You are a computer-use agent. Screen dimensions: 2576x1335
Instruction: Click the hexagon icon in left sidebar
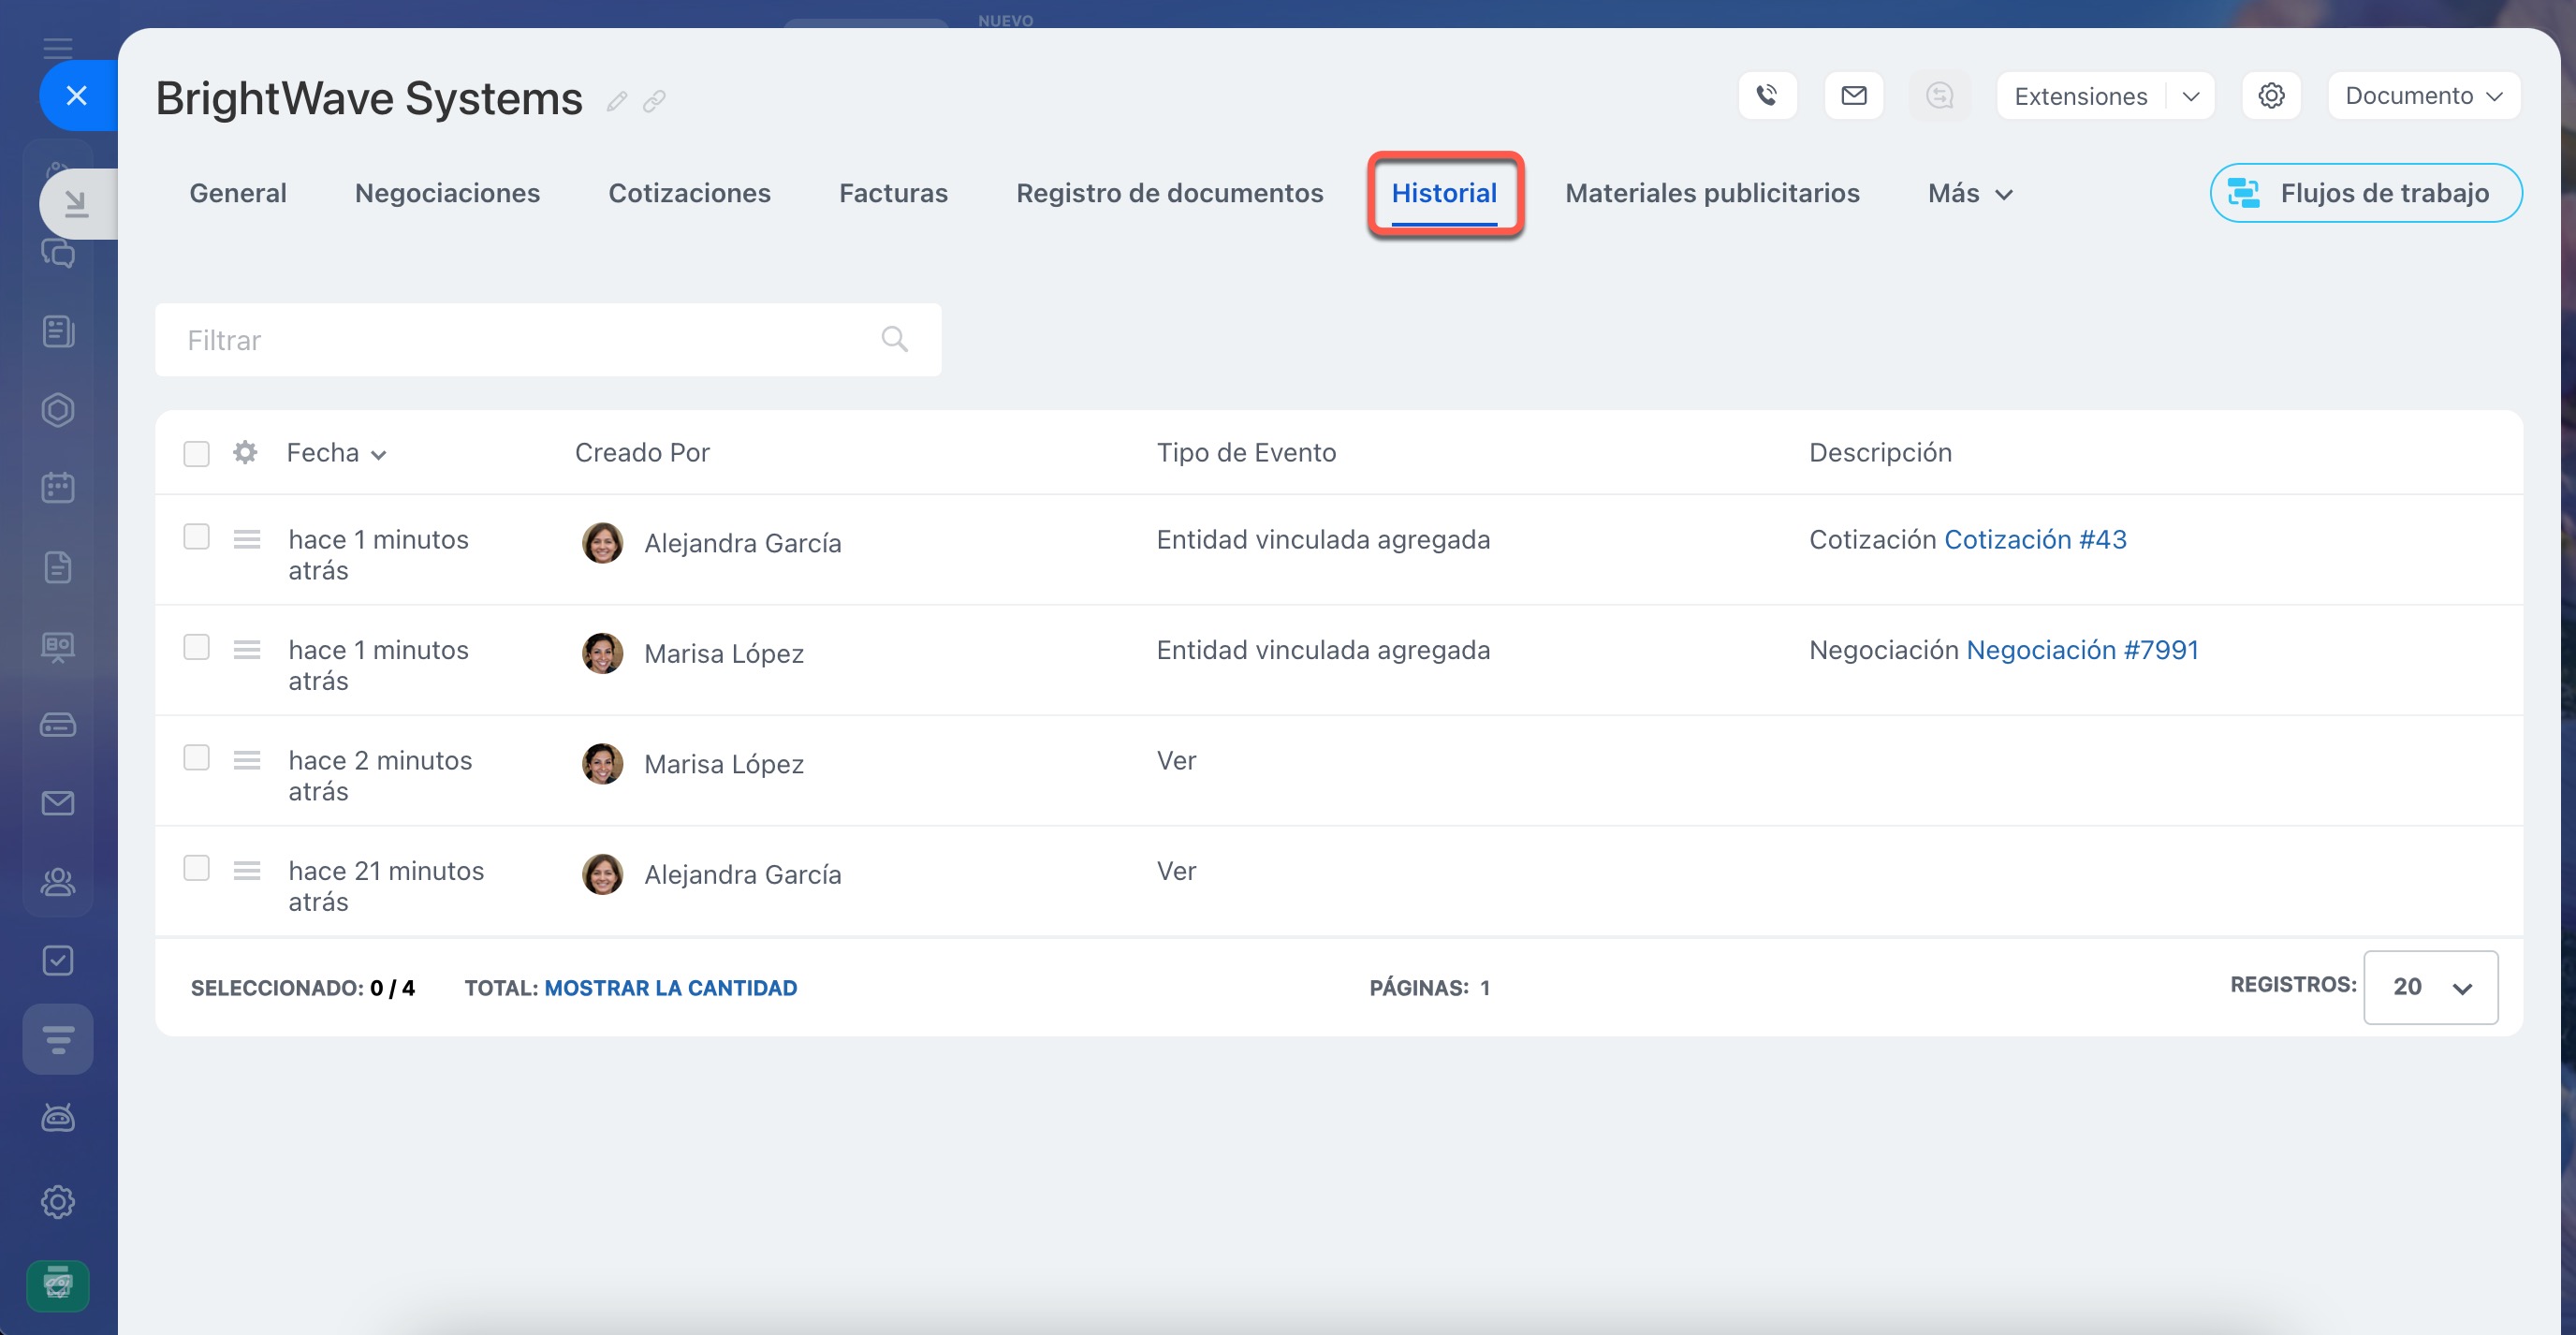pos(58,410)
